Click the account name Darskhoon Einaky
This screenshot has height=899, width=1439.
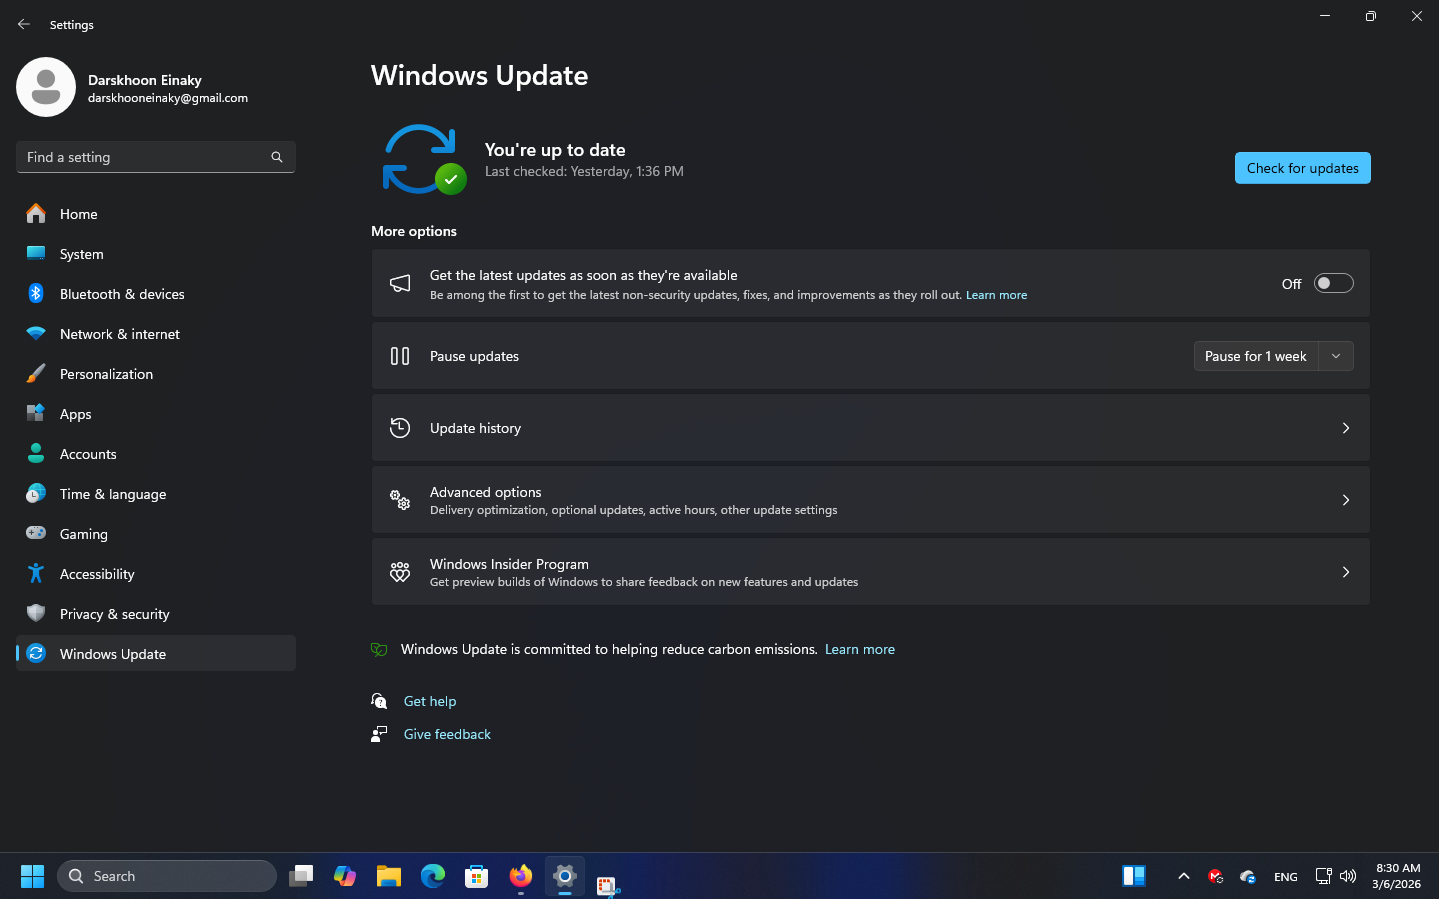pos(145,80)
